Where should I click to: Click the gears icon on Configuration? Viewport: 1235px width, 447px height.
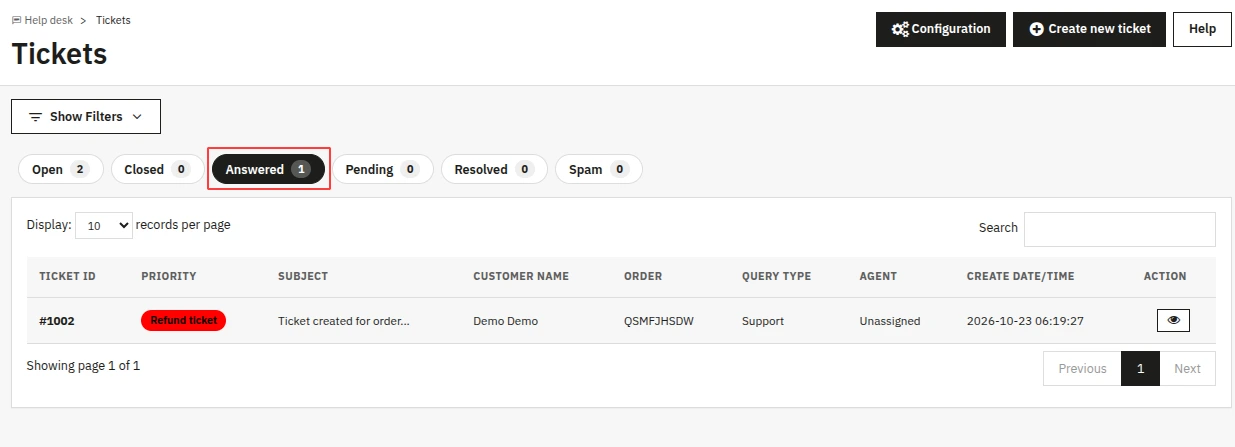[900, 29]
